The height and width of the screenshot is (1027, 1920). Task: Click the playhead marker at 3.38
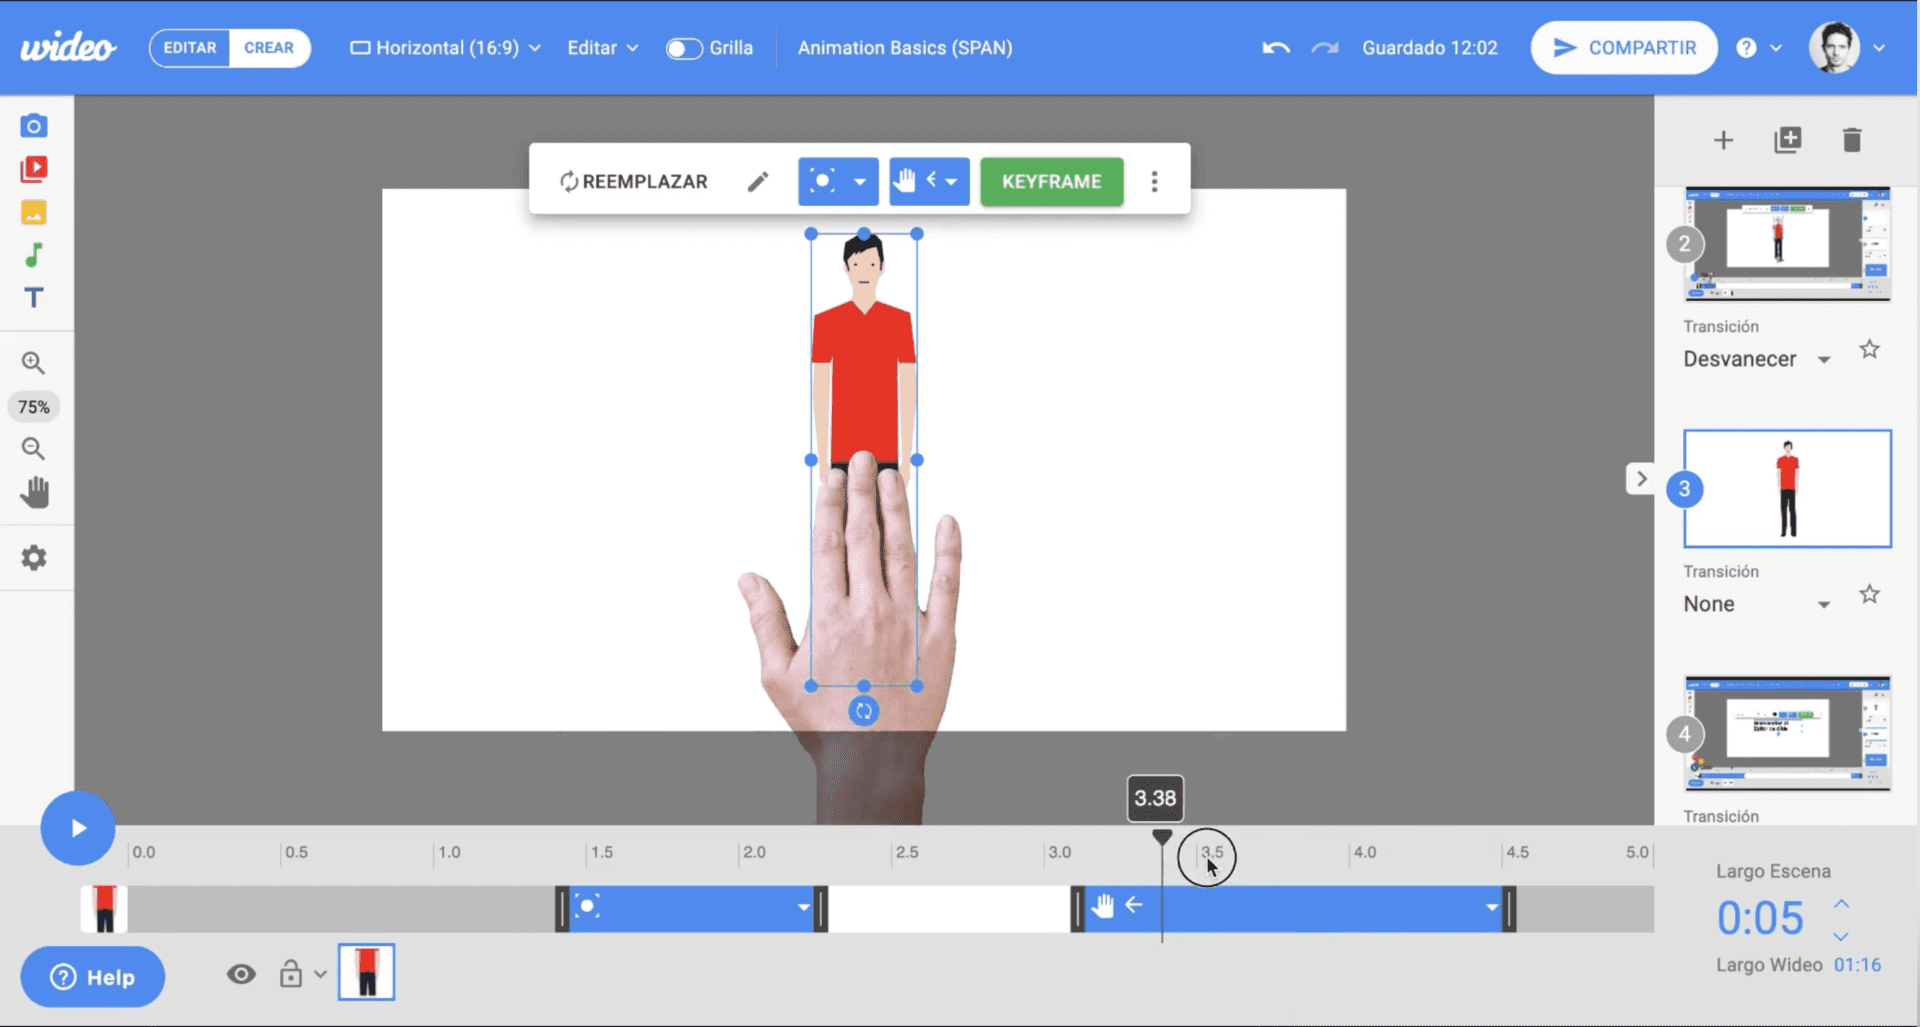click(x=1161, y=837)
